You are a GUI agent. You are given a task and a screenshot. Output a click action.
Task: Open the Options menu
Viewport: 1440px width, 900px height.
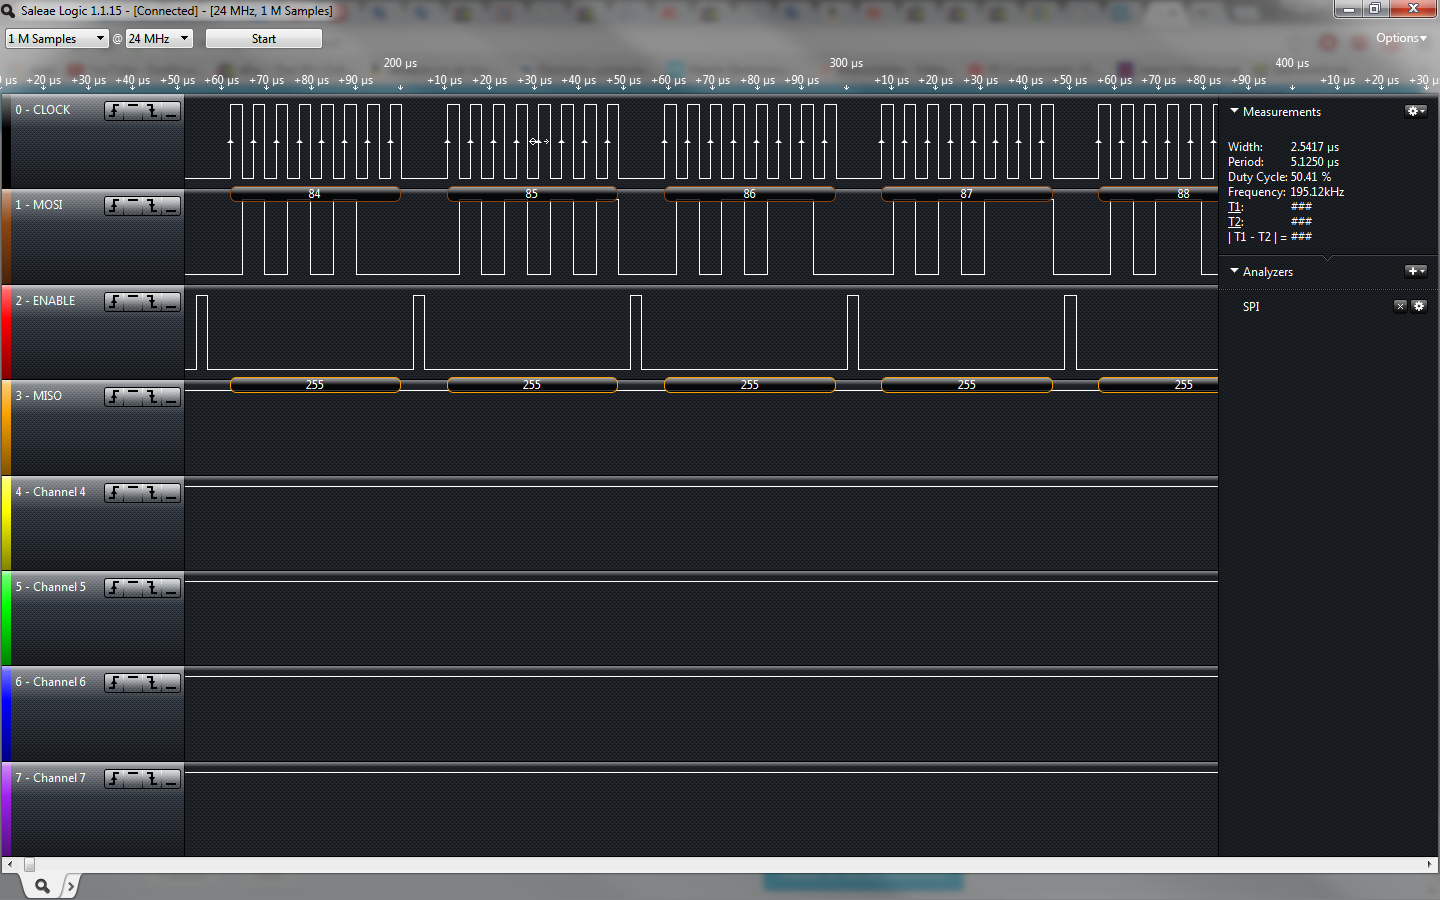[x=1400, y=38]
